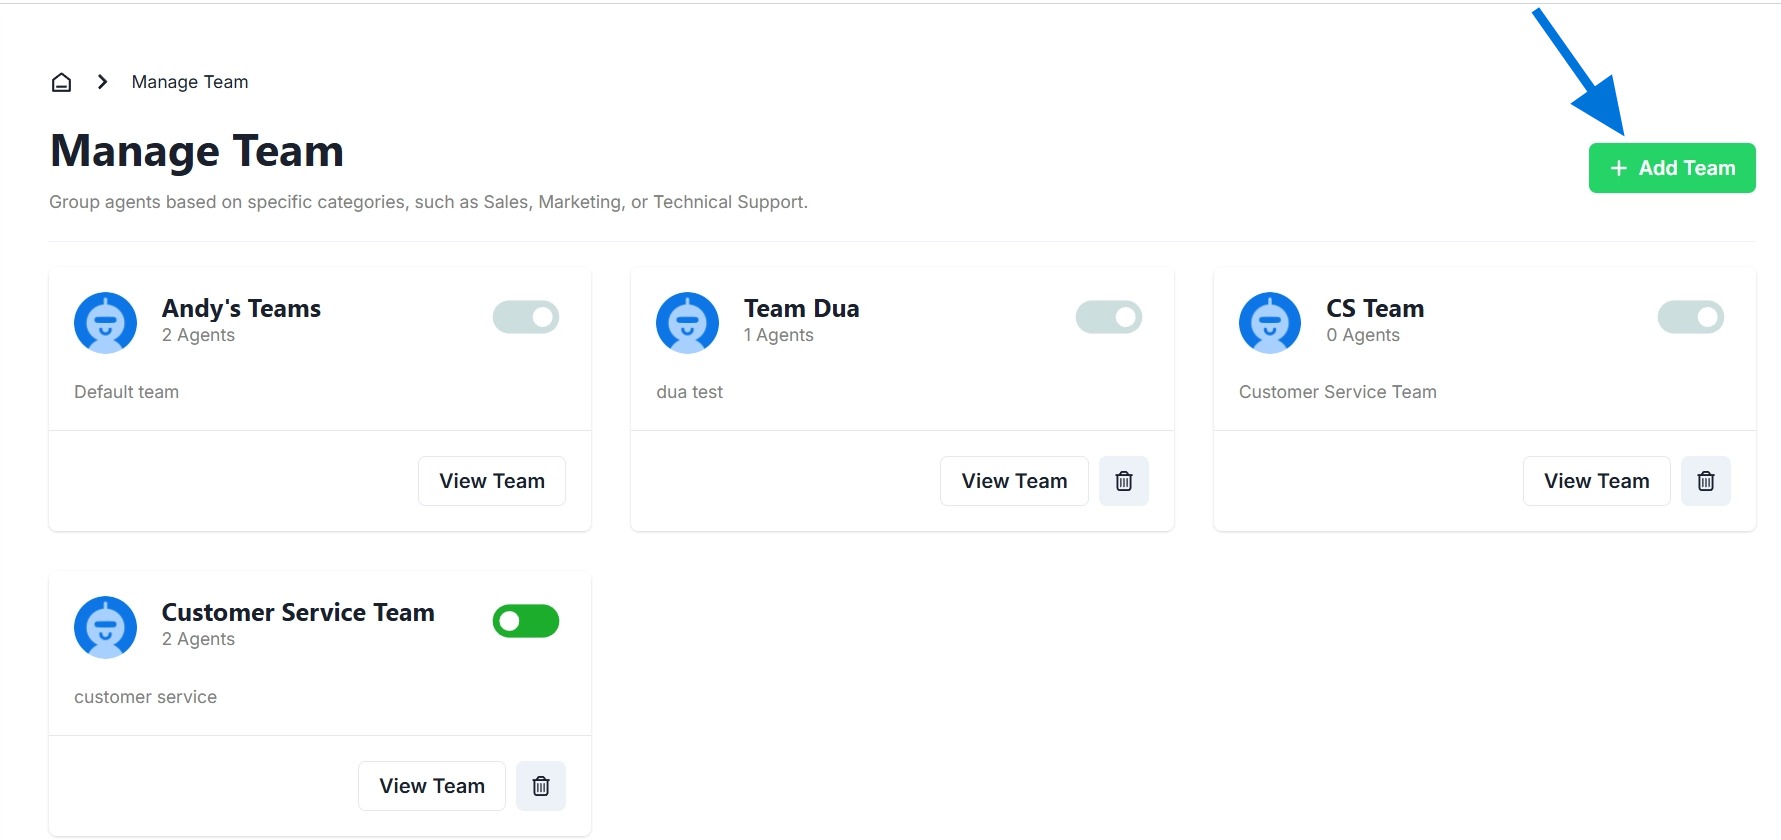Select Manage Team breadcrumb item
The image size is (1781, 840).
(190, 82)
